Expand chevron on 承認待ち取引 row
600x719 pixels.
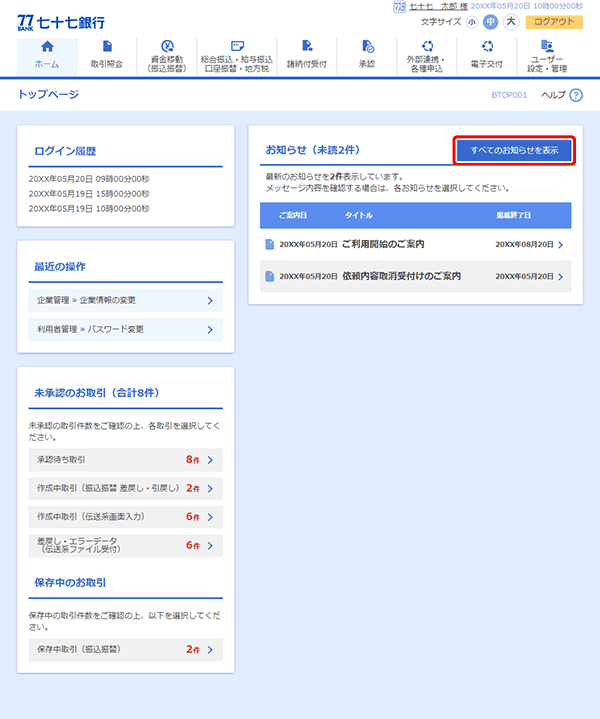tap(210, 460)
